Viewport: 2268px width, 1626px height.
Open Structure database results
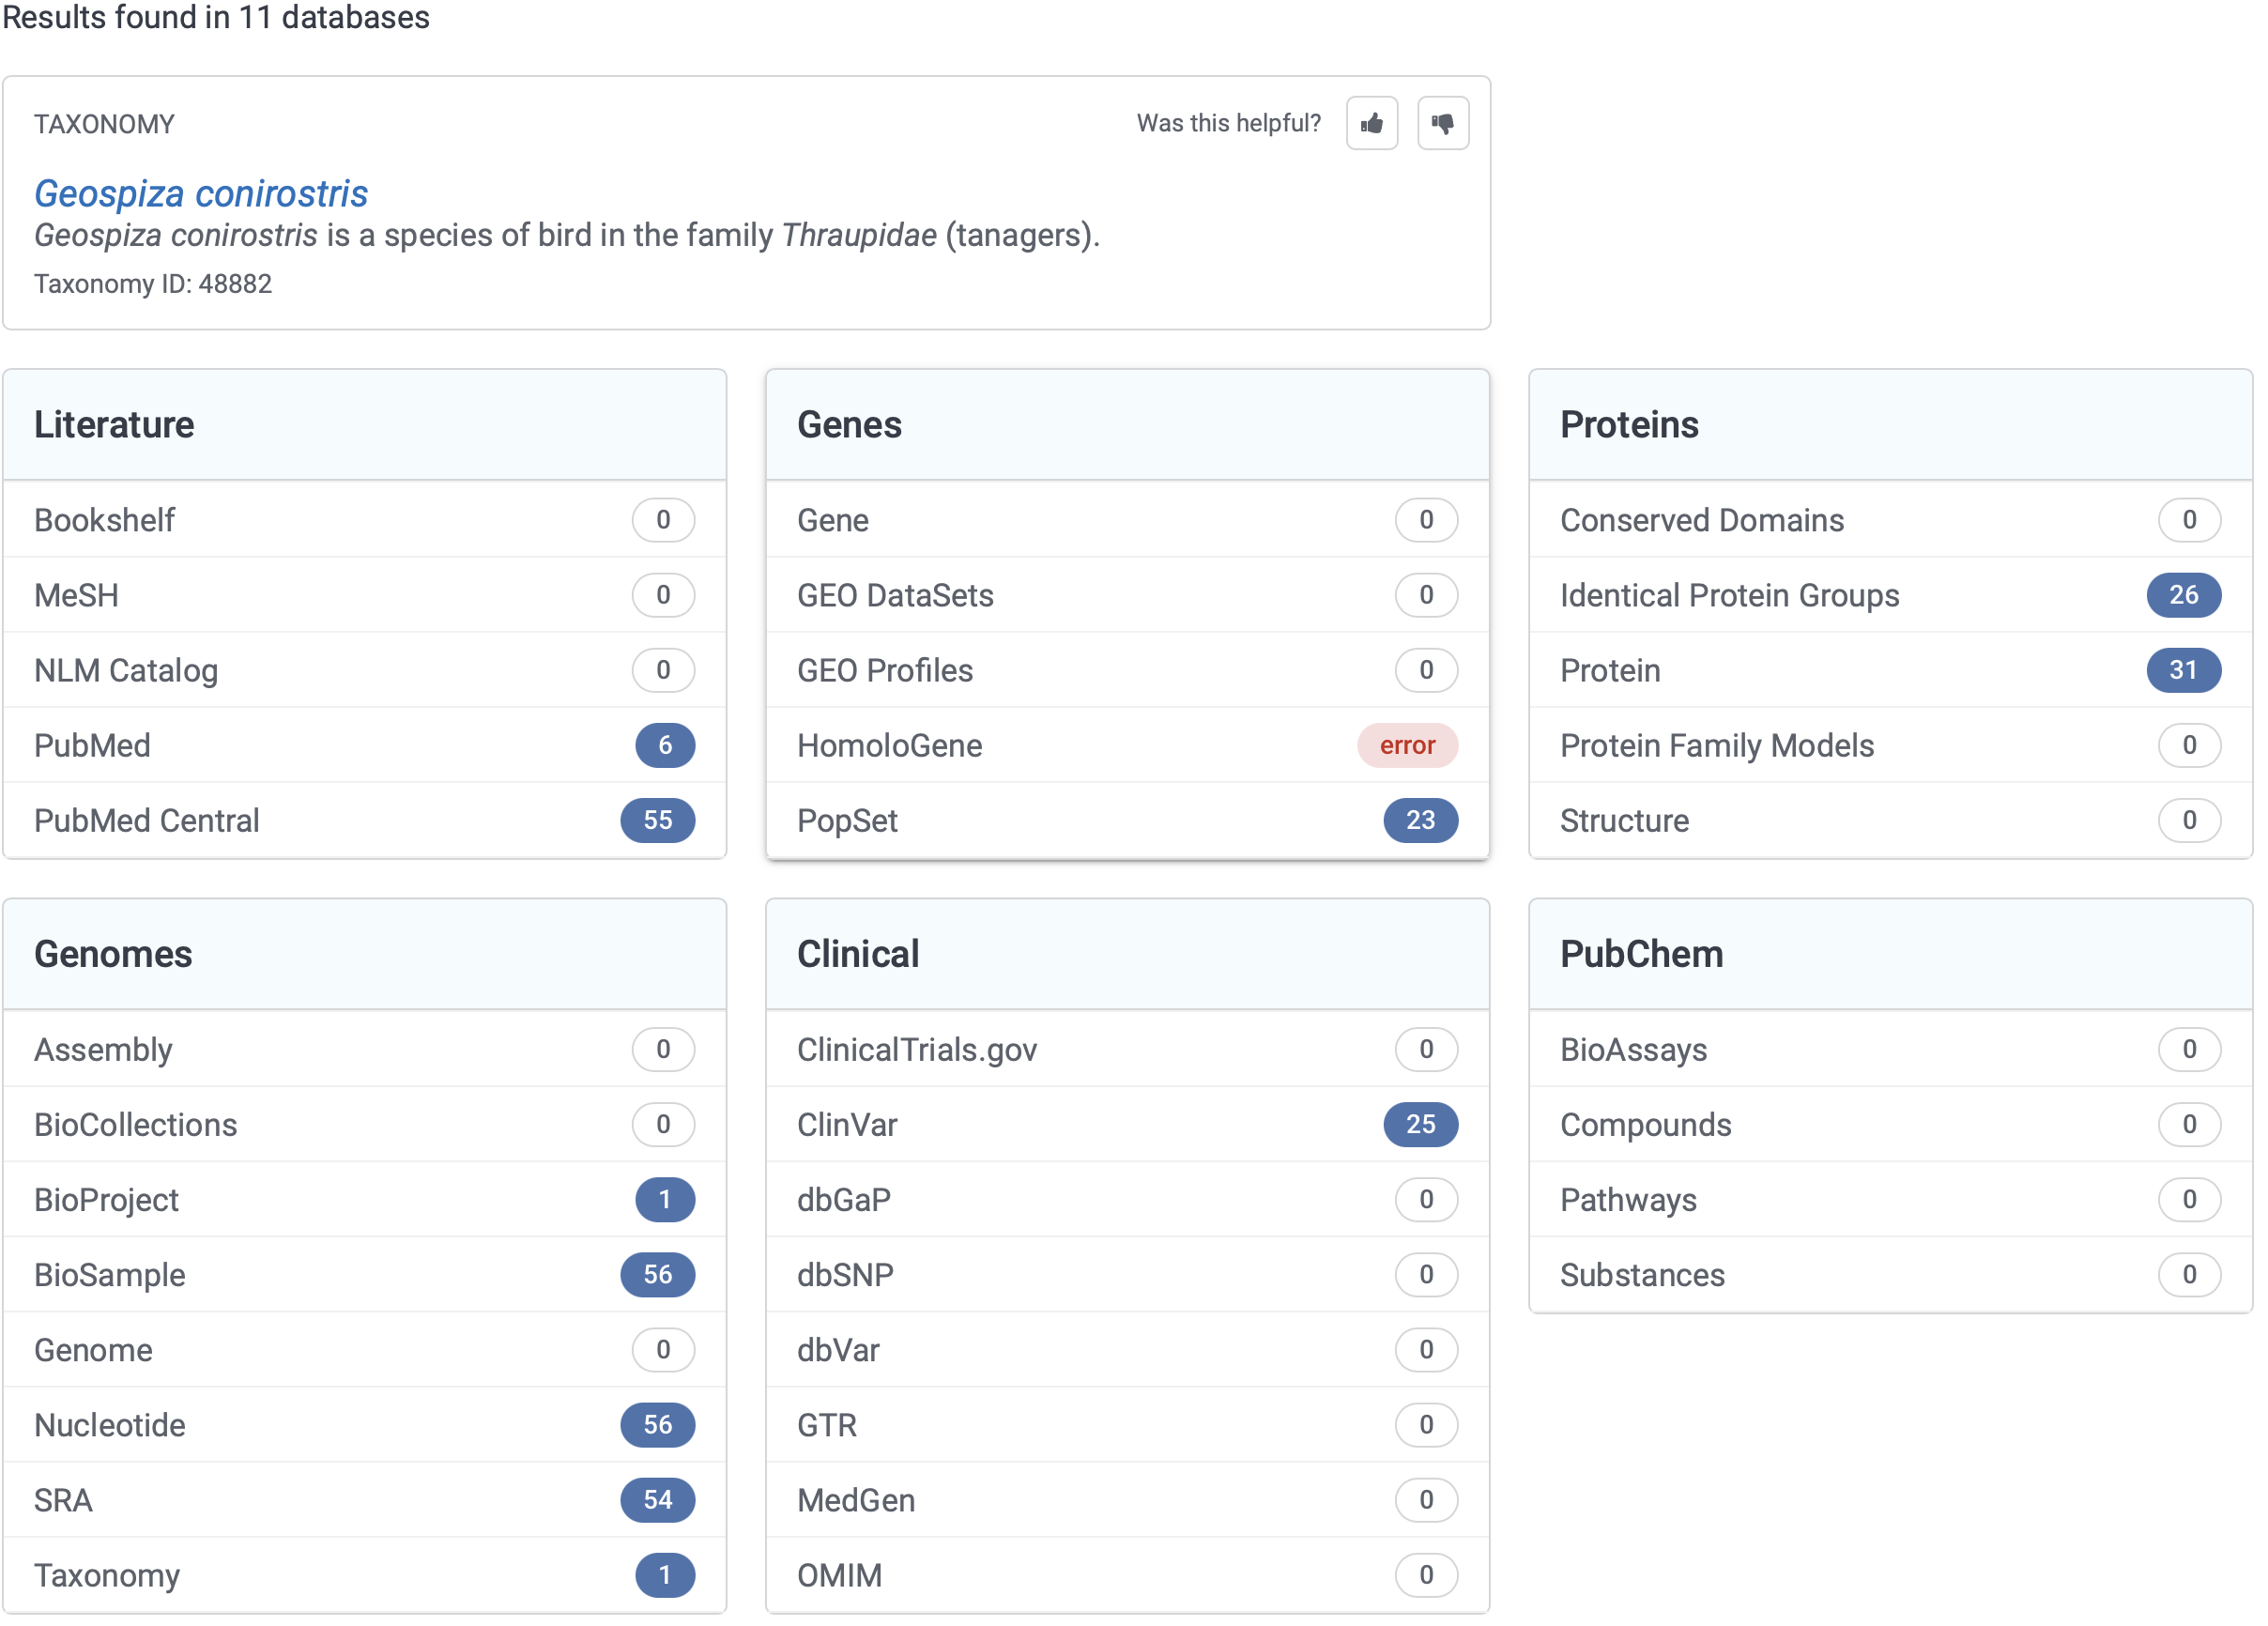pos(1890,820)
